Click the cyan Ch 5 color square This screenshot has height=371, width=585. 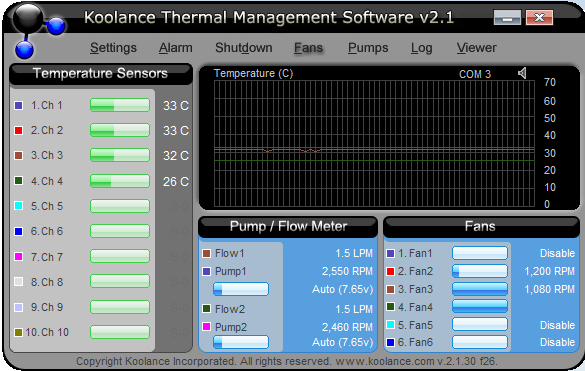[x=18, y=206]
